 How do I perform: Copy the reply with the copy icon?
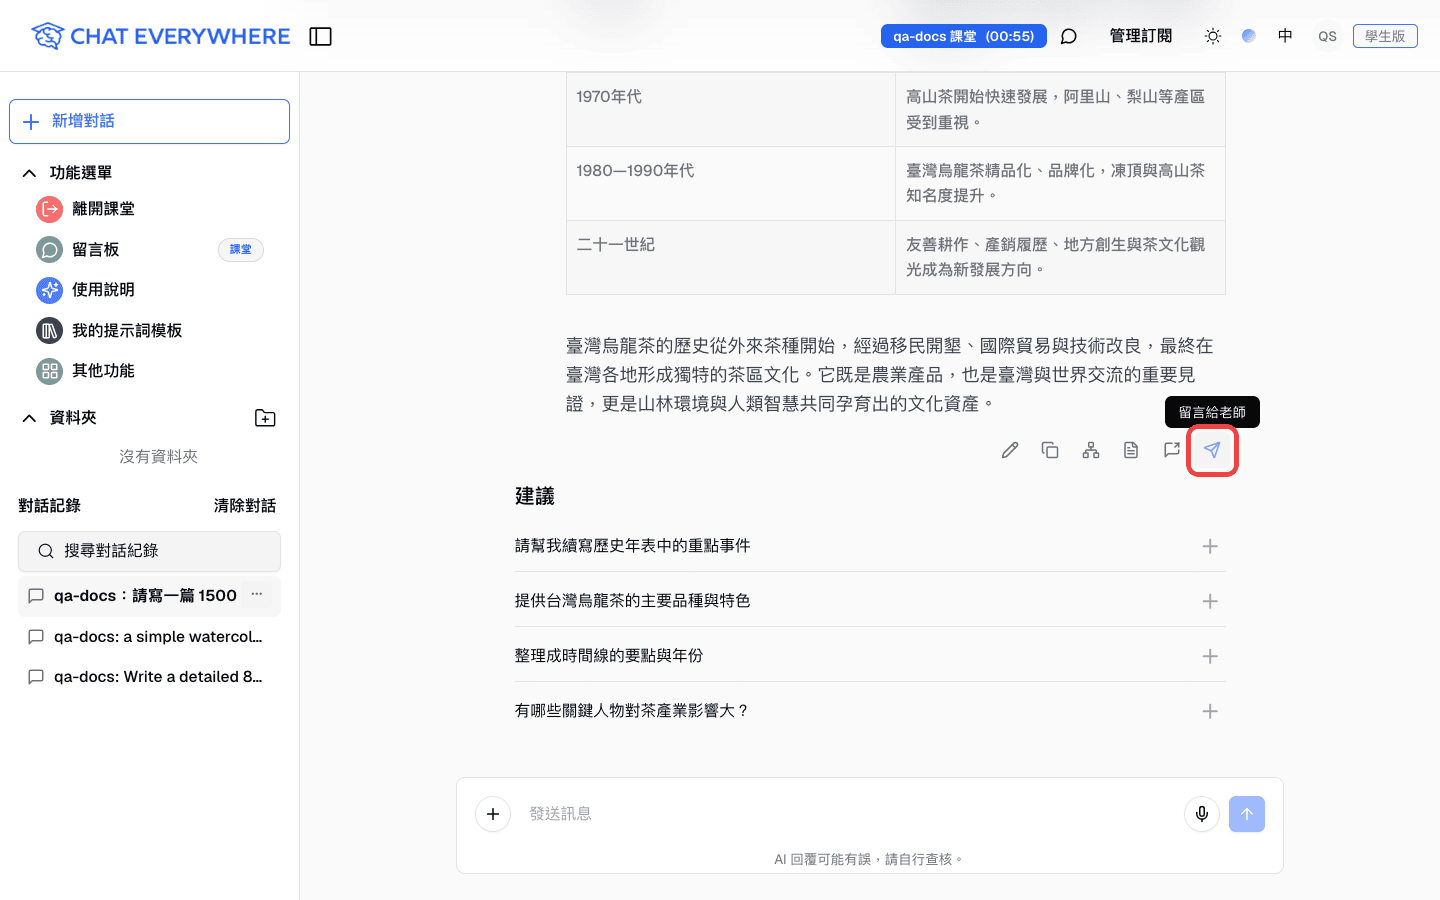tap(1050, 450)
